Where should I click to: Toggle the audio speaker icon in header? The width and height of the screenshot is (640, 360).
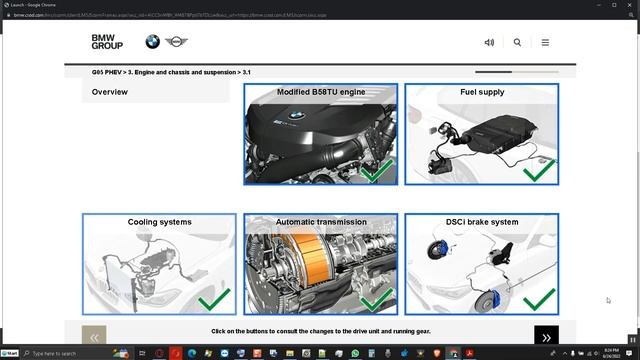489,42
